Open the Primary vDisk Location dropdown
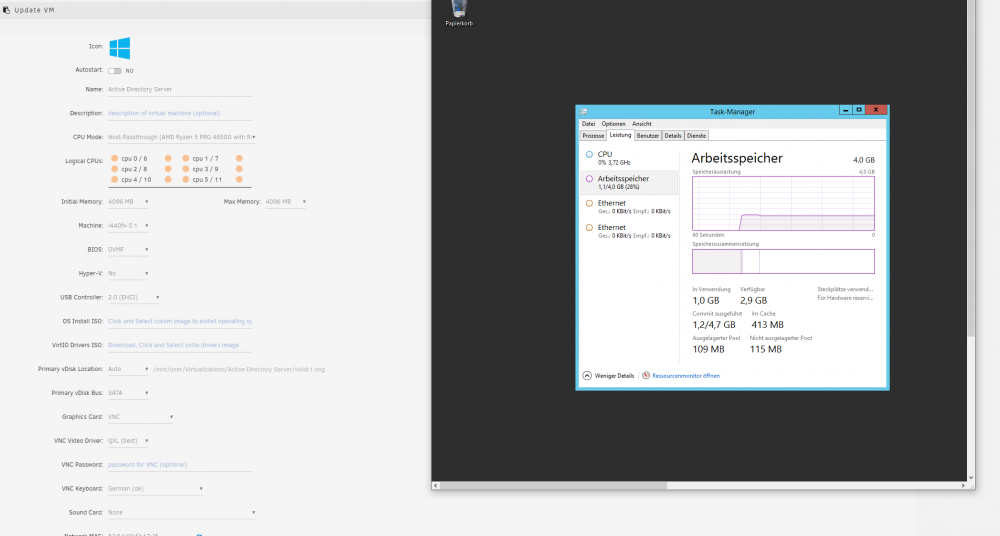The image size is (1000, 536). point(128,369)
